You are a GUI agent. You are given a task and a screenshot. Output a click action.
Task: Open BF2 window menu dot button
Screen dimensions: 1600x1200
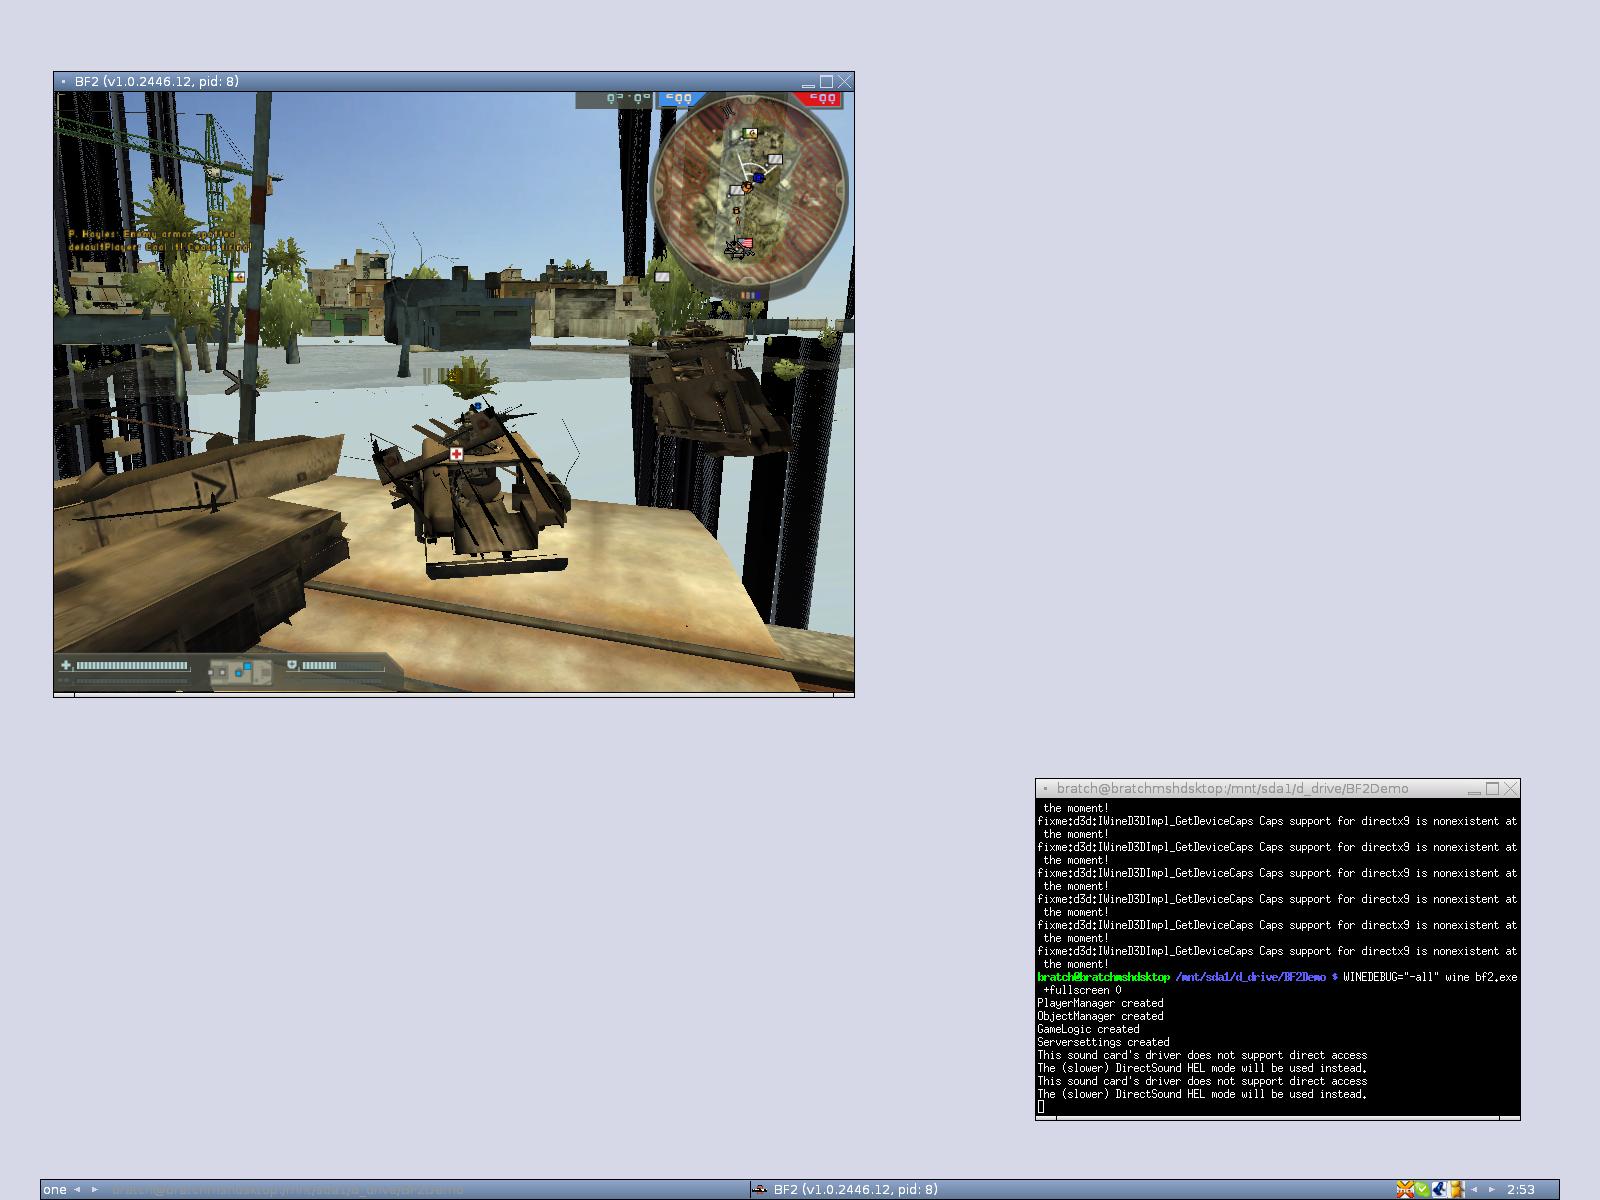pyautogui.click(x=63, y=82)
